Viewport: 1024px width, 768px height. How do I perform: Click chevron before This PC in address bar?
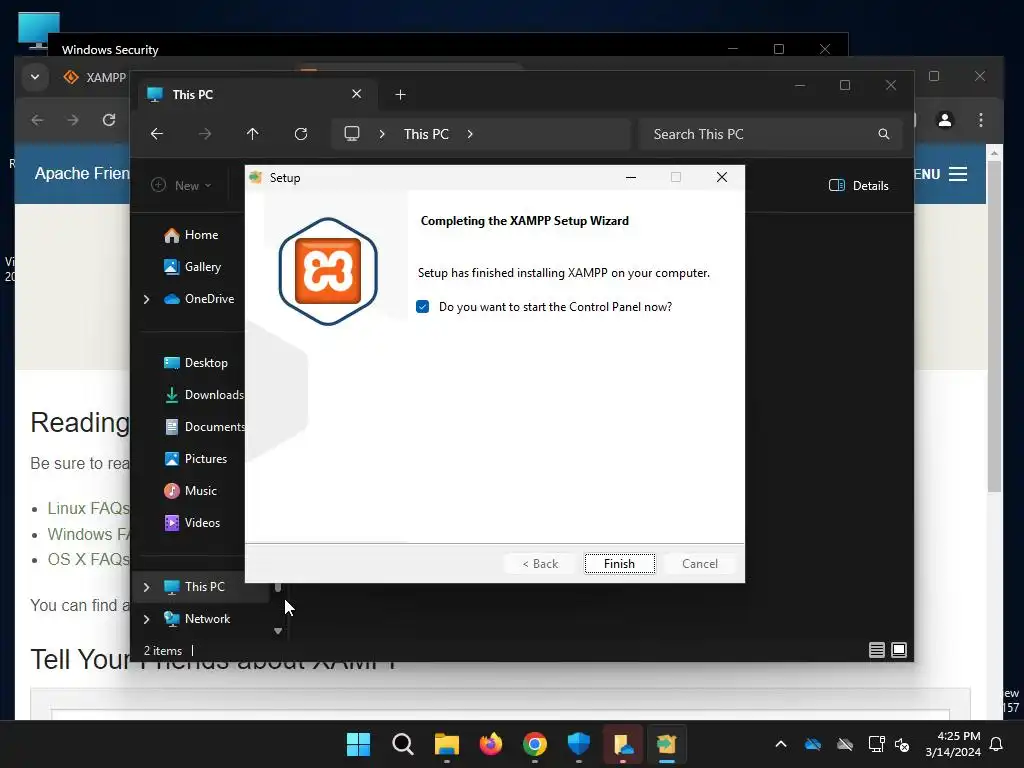382,134
